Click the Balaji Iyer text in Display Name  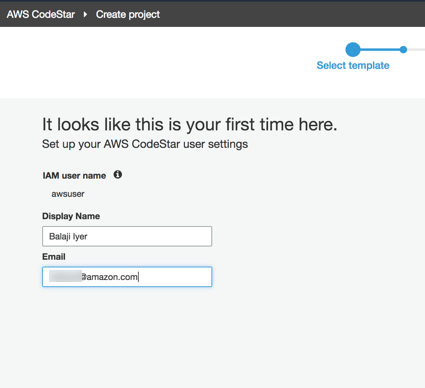68,236
